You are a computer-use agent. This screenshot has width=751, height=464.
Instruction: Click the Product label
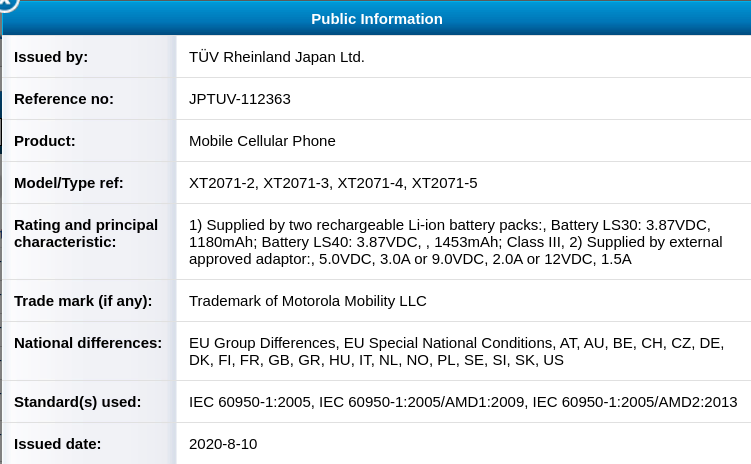[x=45, y=141]
